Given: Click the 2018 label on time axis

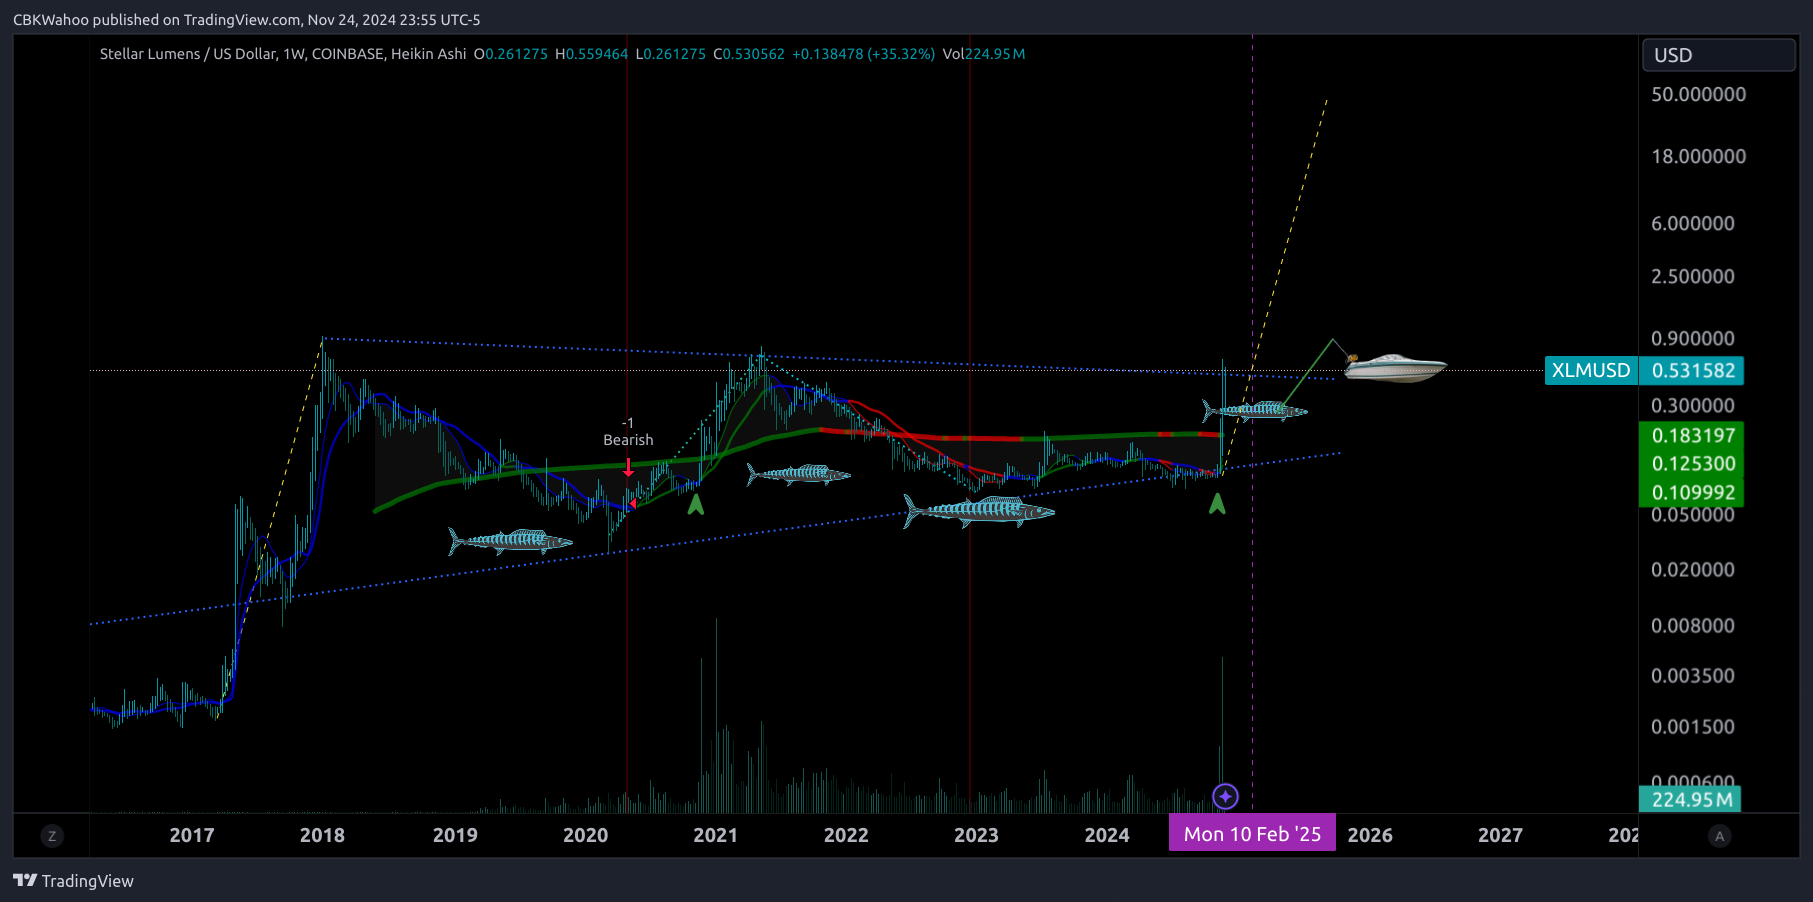Looking at the screenshot, I should point(322,835).
